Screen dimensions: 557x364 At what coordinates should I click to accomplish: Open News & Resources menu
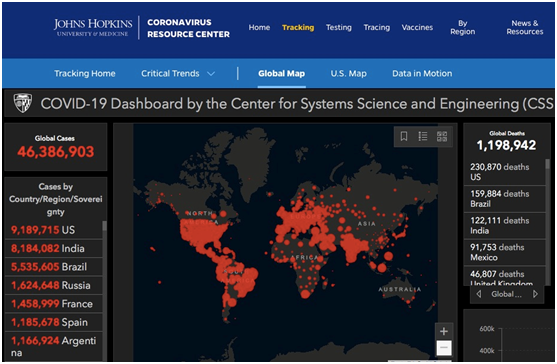(525, 27)
